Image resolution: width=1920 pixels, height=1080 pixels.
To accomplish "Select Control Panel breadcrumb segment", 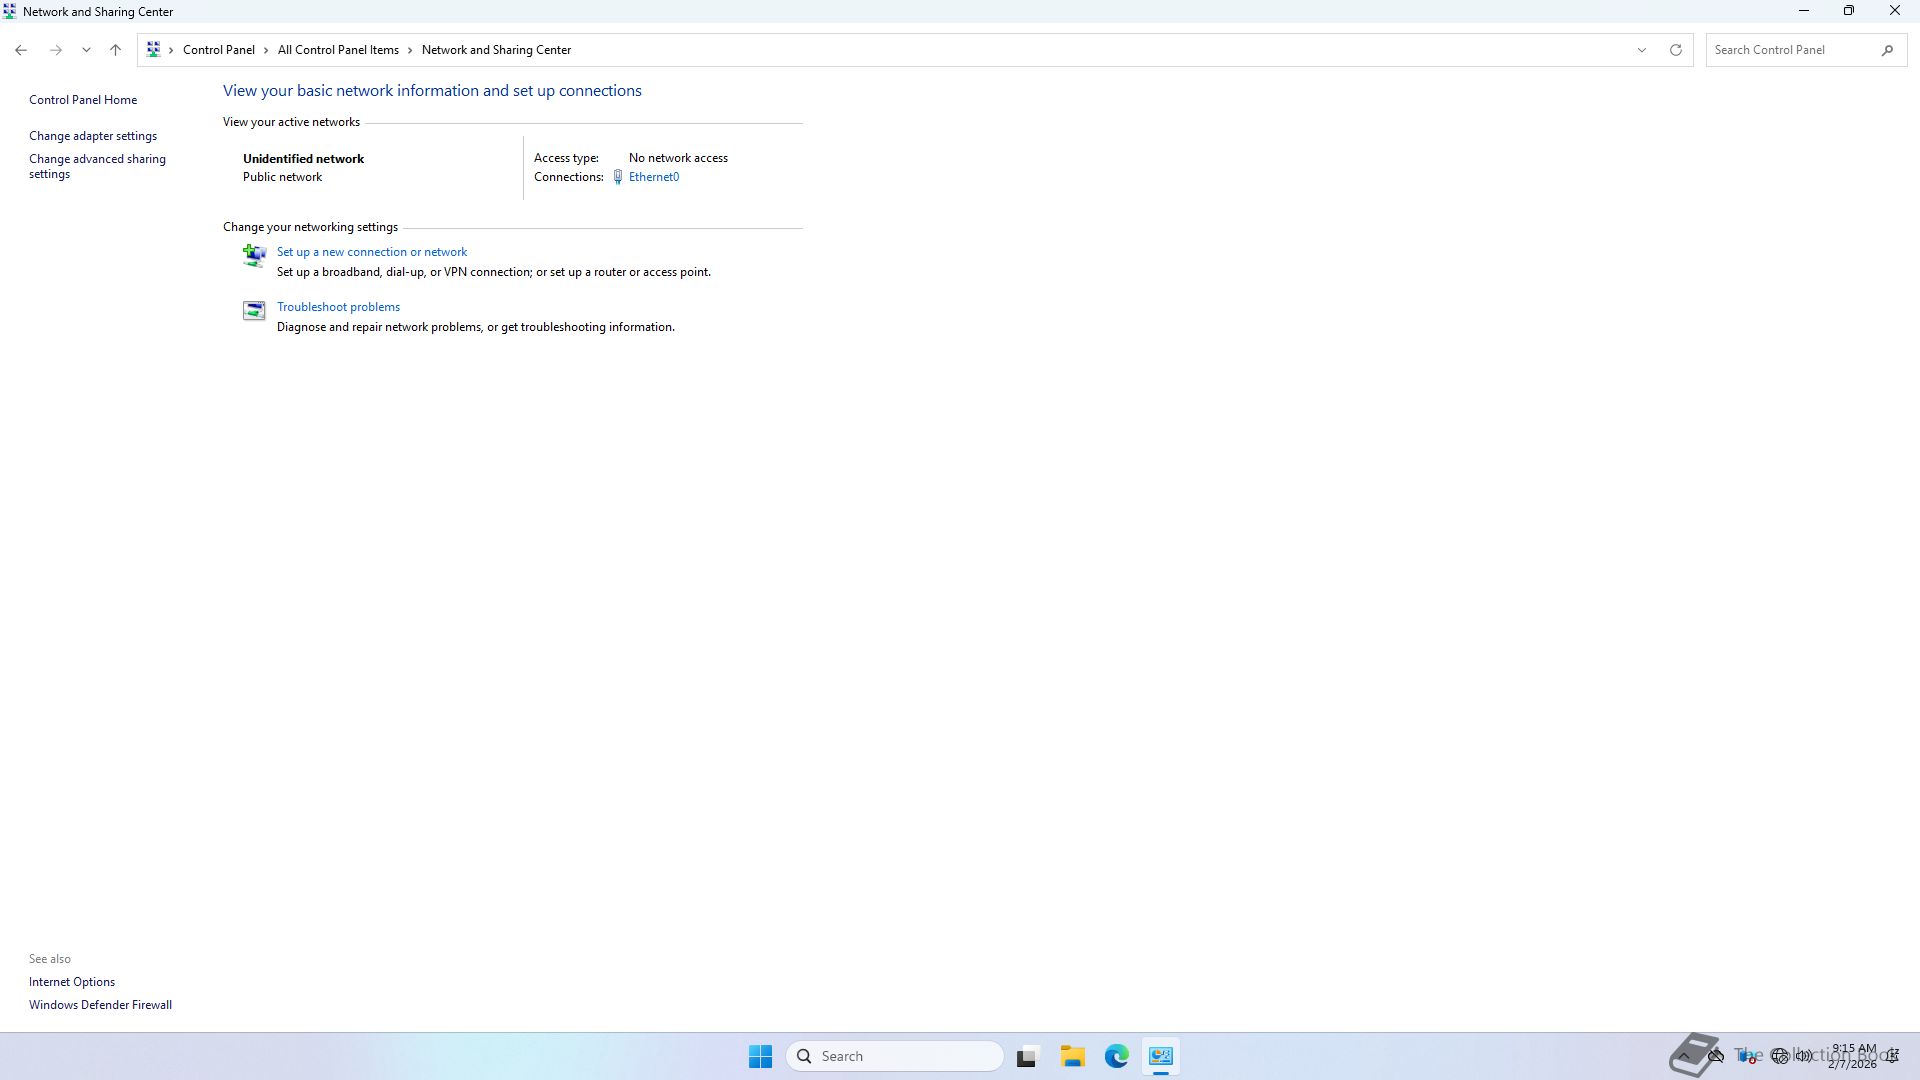I will [x=218, y=50].
